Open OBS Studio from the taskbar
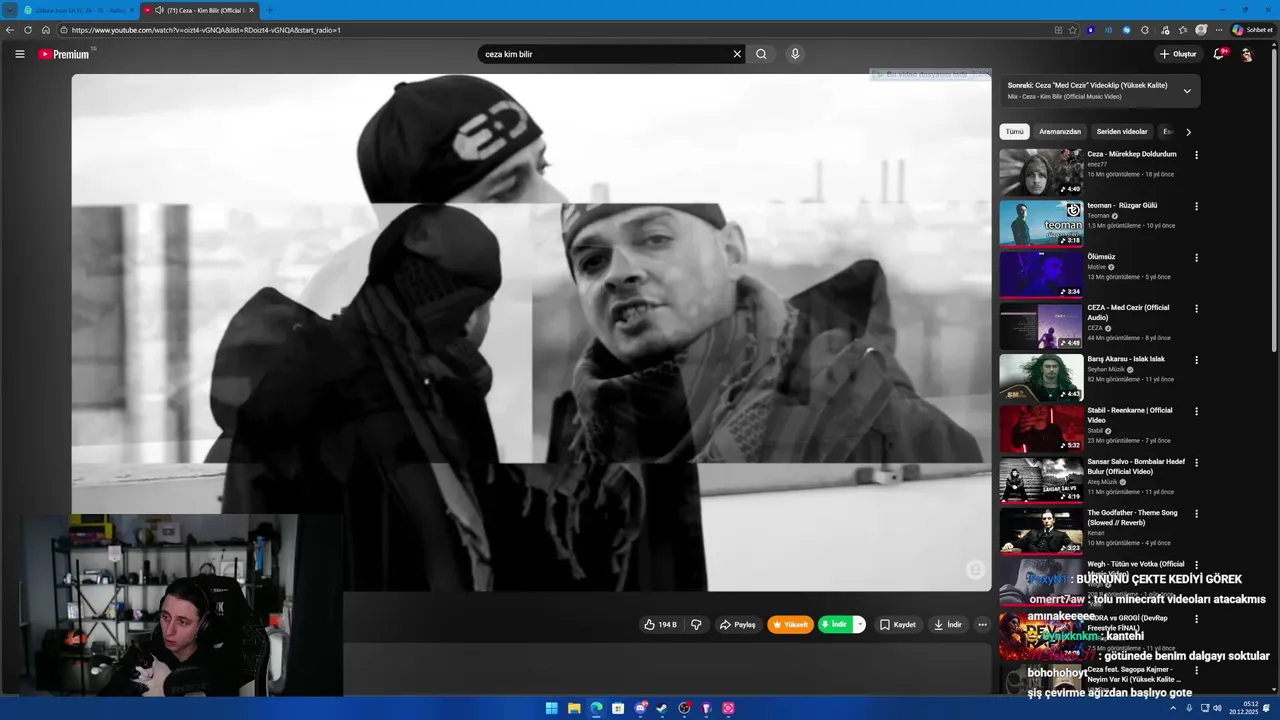Screen dimensions: 1280x720 [x=684, y=708]
